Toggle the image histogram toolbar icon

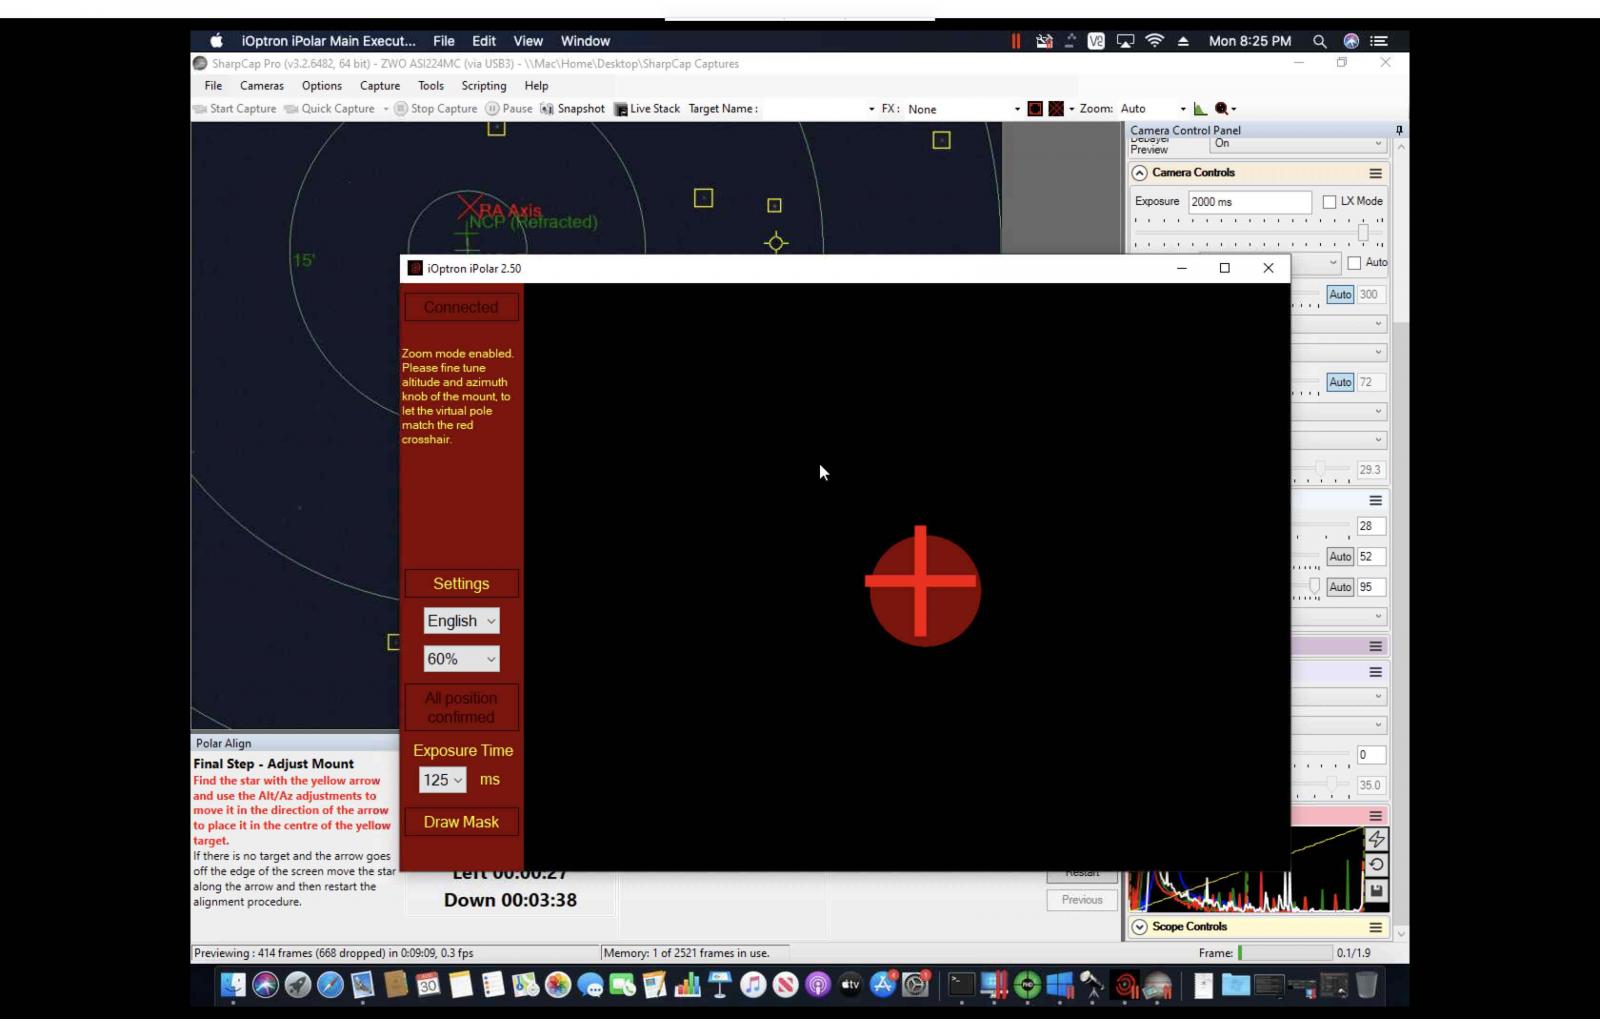tap(1200, 109)
